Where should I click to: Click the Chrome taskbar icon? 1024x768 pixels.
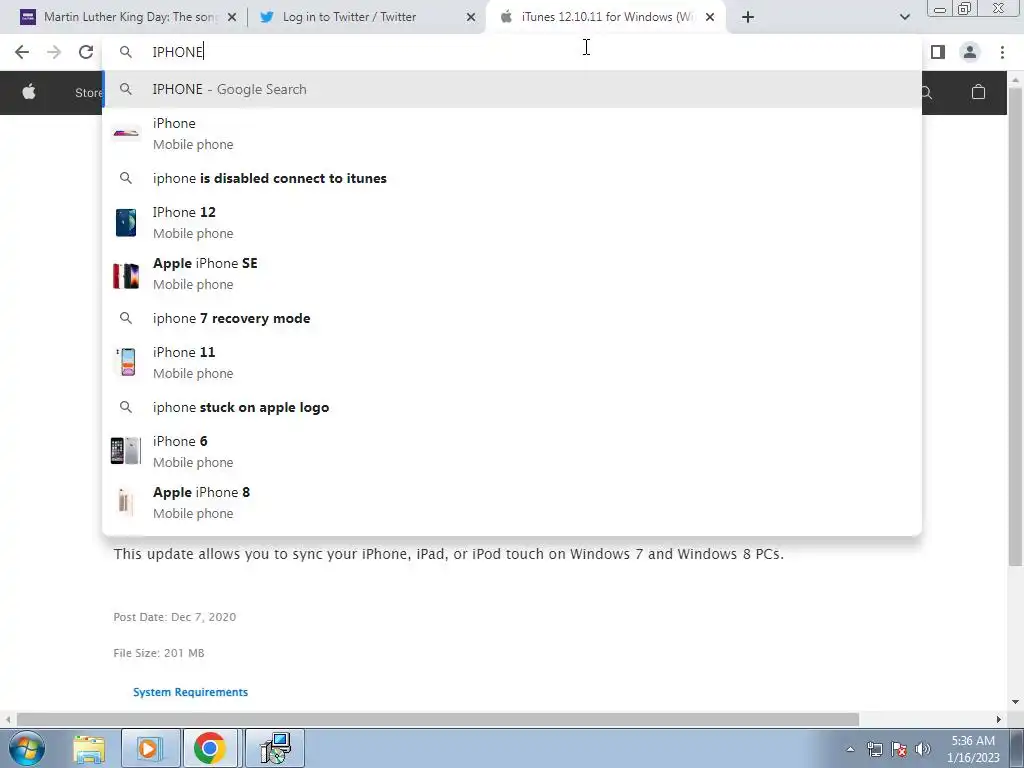[x=210, y=748]
